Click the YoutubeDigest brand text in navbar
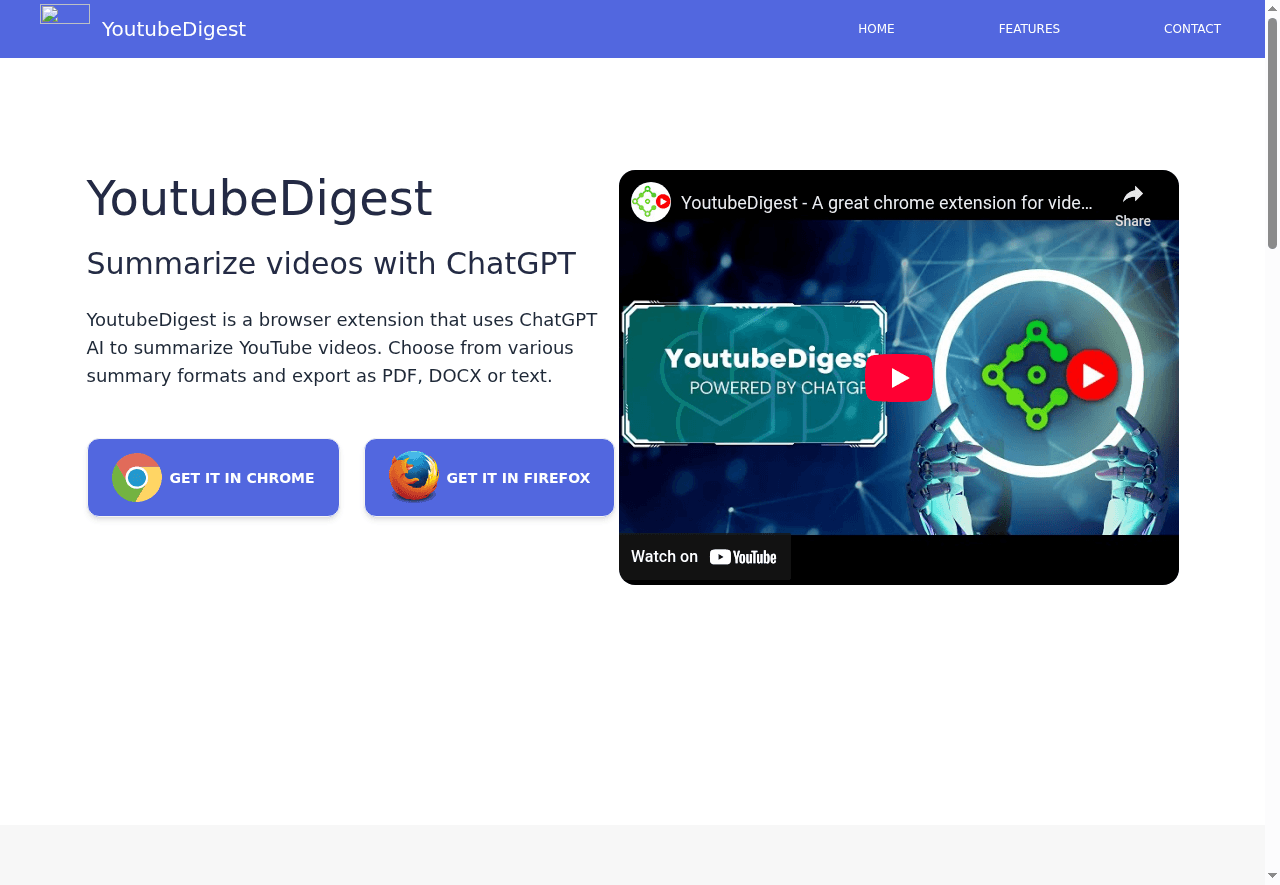 coord(173,29)
